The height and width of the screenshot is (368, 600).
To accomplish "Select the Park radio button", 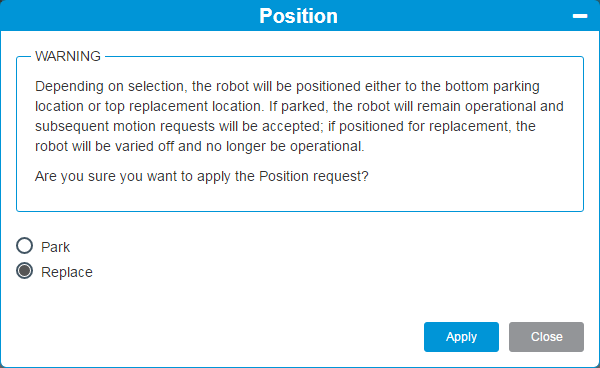I will click(x=24, y=246).
